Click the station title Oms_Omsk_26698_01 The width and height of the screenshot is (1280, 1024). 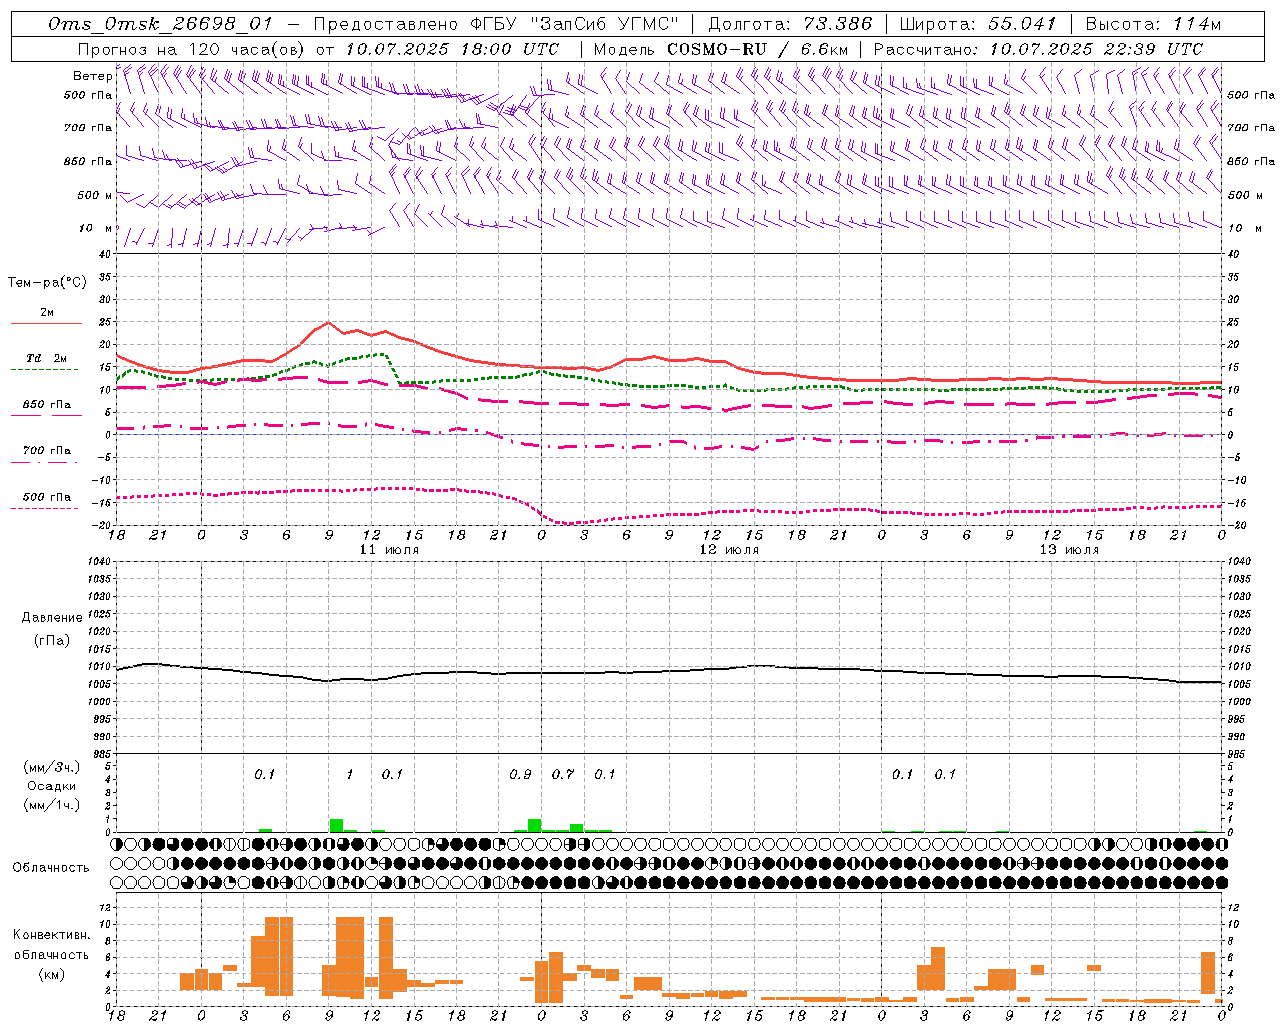(160, 24)
